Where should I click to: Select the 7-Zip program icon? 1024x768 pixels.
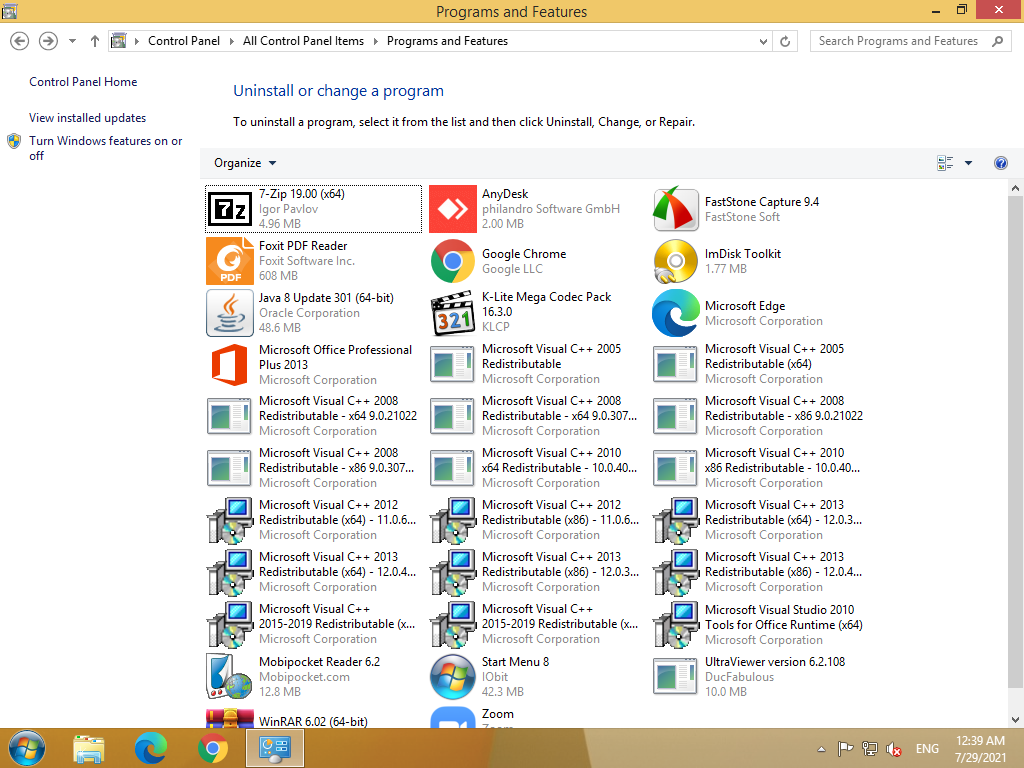[231, 209]
